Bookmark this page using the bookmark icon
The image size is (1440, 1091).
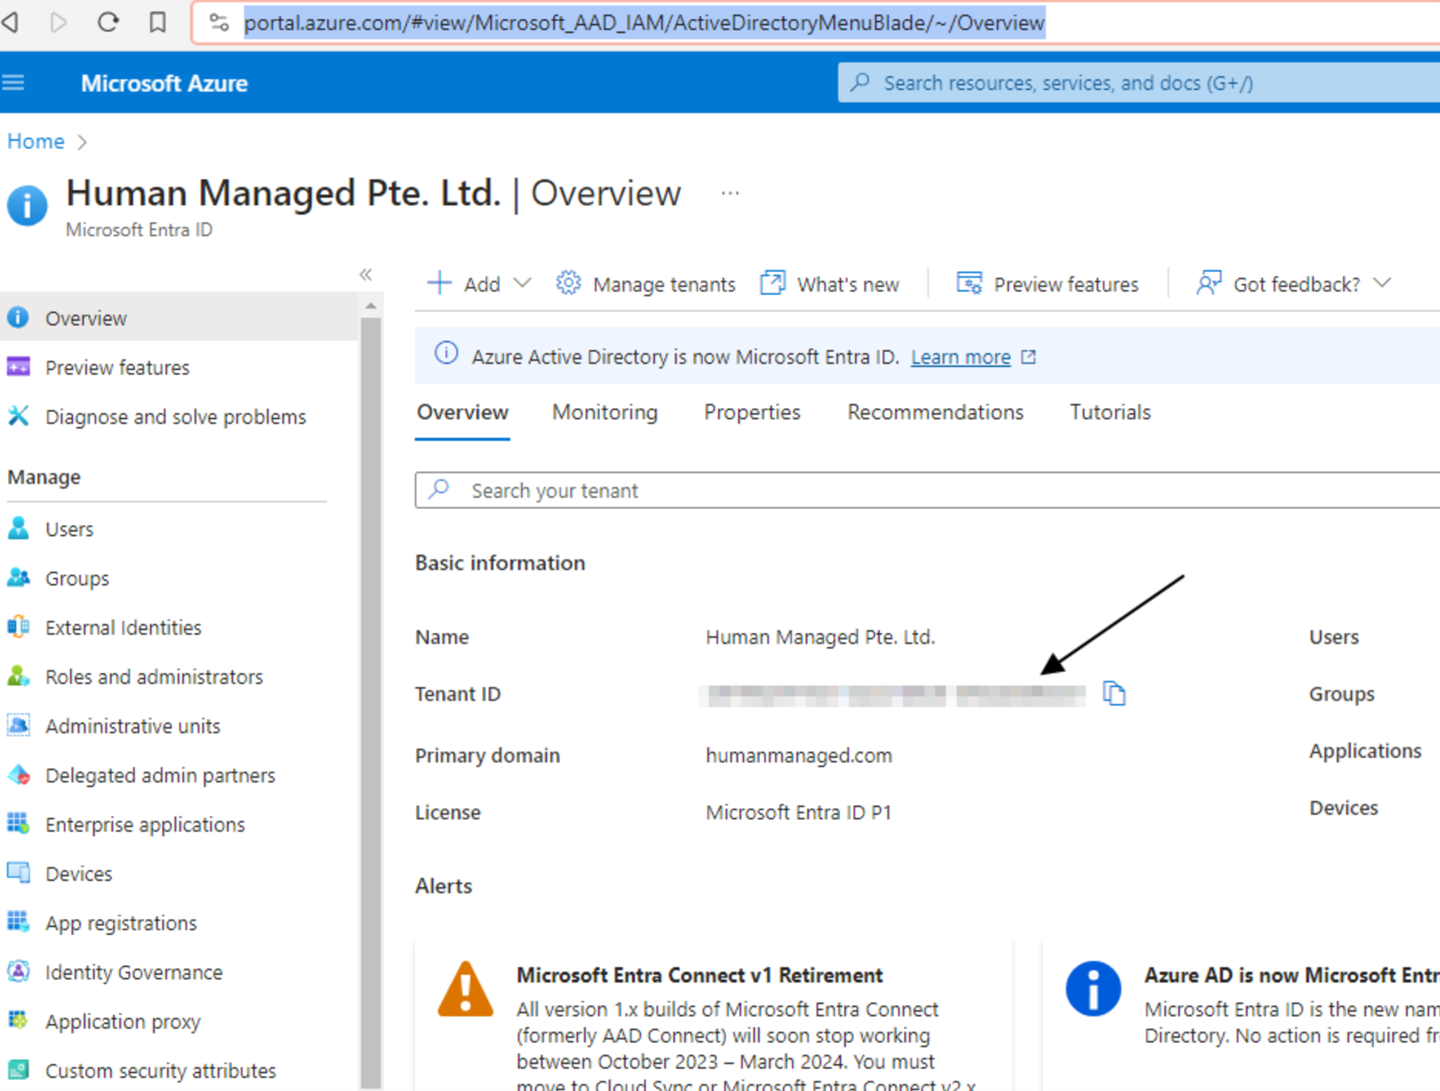(x=157, y=22)
